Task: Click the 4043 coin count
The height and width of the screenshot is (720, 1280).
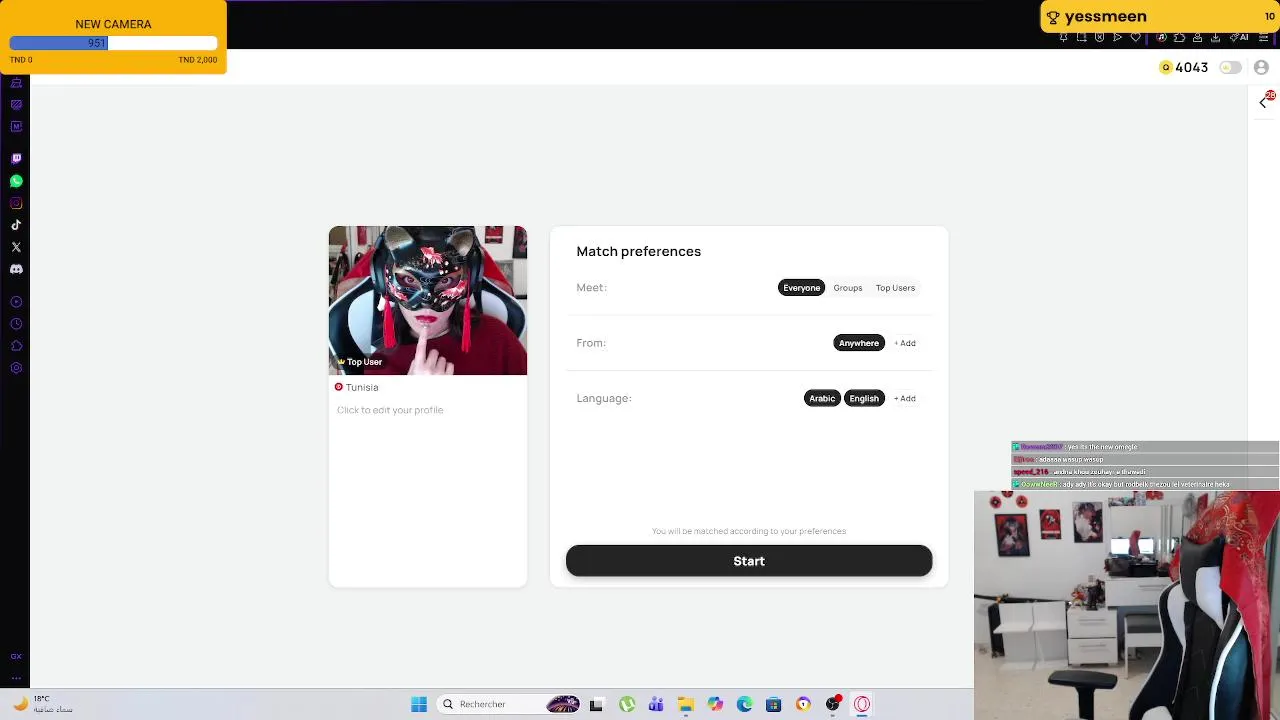Action: (1192, 67)
